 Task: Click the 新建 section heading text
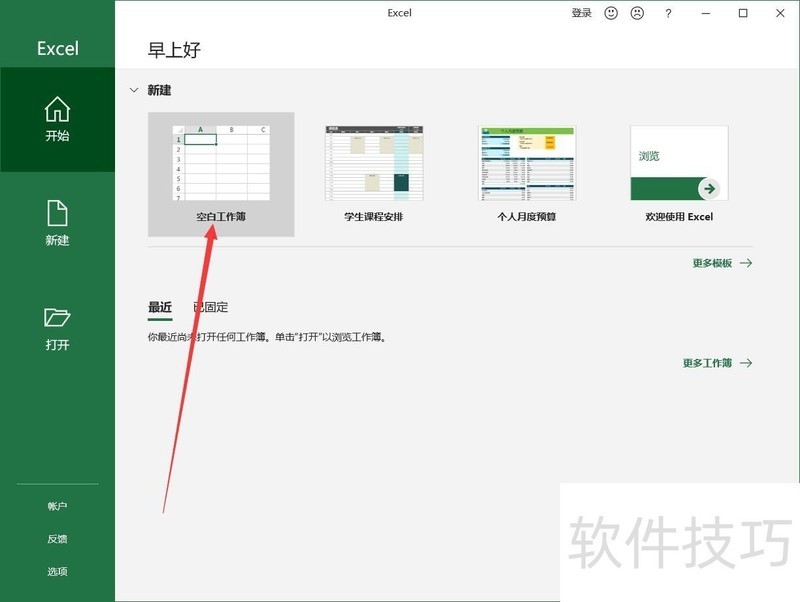tap(159, 90)
